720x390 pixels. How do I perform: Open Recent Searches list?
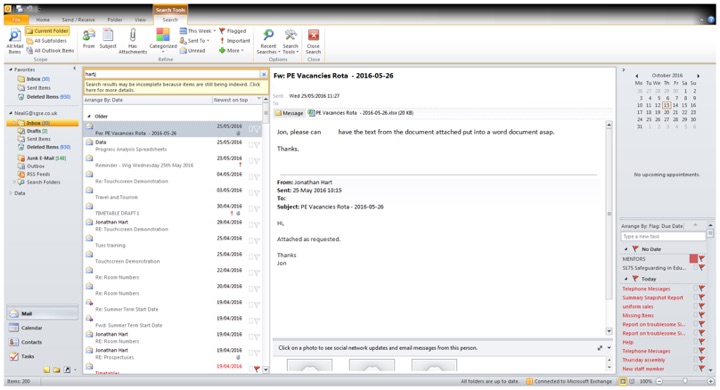pos(269,41)
